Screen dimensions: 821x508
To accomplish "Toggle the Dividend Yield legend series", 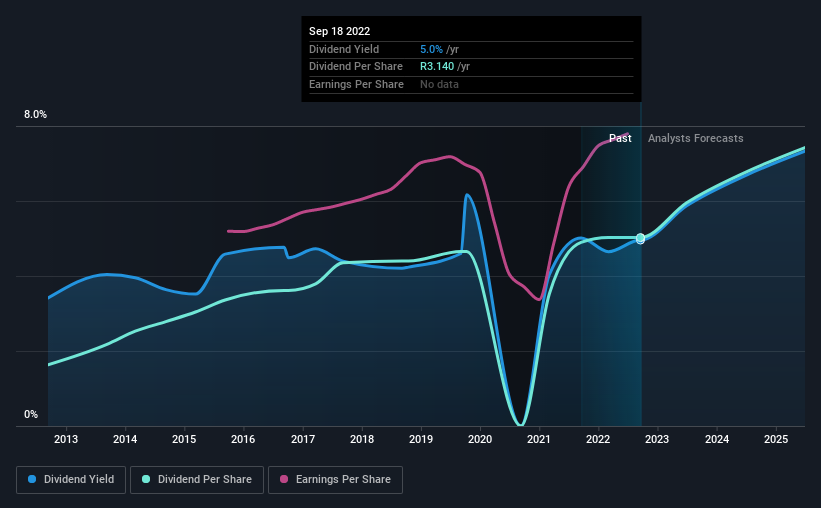I will [x=71, y=480].
